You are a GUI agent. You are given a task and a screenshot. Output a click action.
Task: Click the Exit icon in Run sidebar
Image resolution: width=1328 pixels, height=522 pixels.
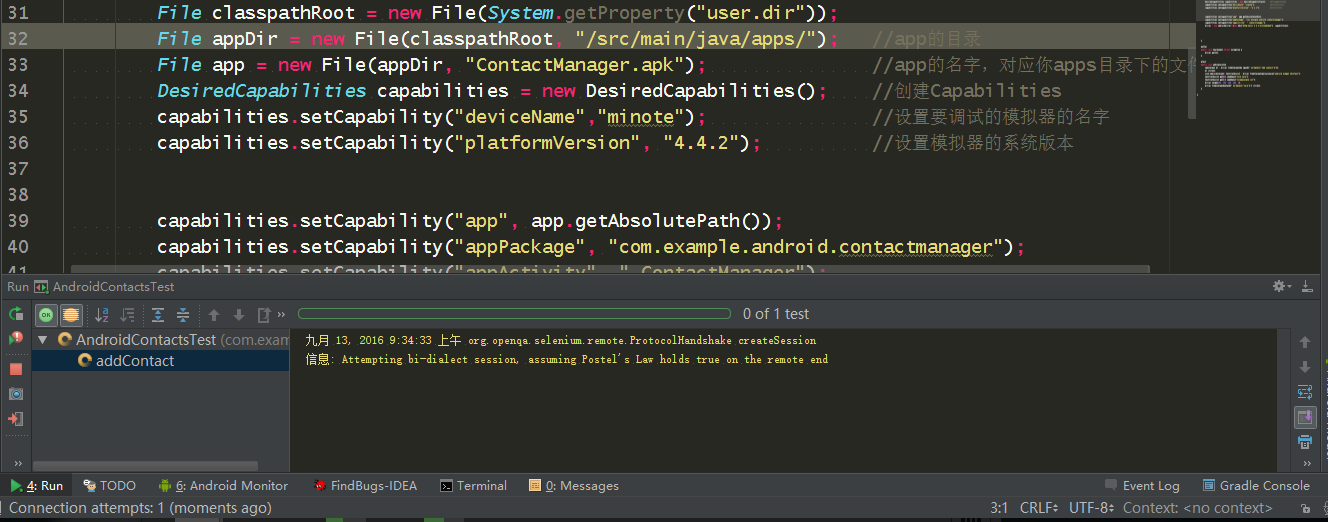(16, 420)
